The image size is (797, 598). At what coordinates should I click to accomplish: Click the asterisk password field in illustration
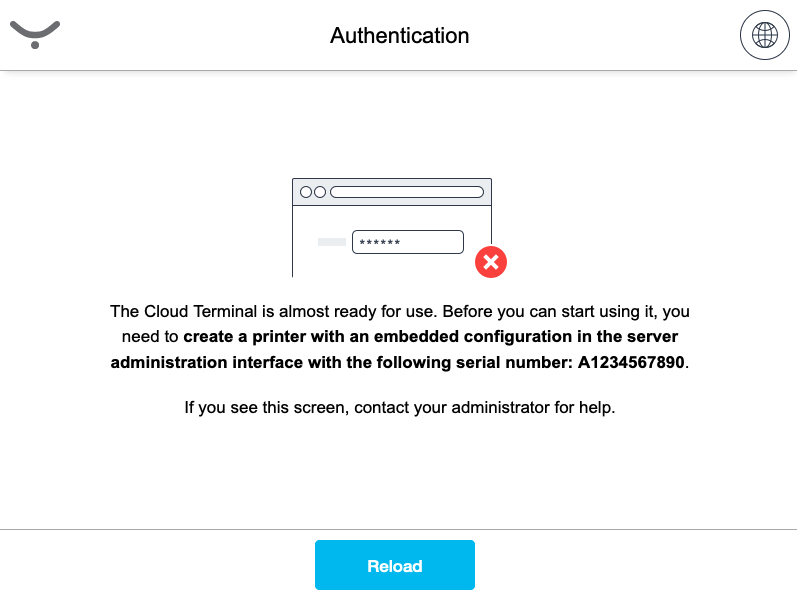(408, 242)
